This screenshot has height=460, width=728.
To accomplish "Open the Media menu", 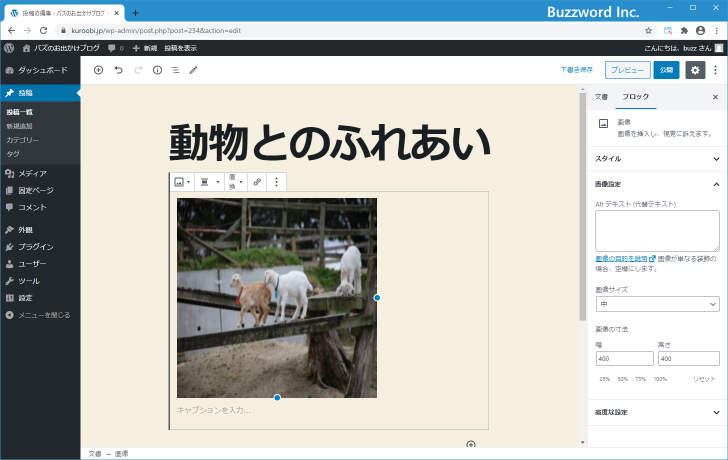I will 40,173.
